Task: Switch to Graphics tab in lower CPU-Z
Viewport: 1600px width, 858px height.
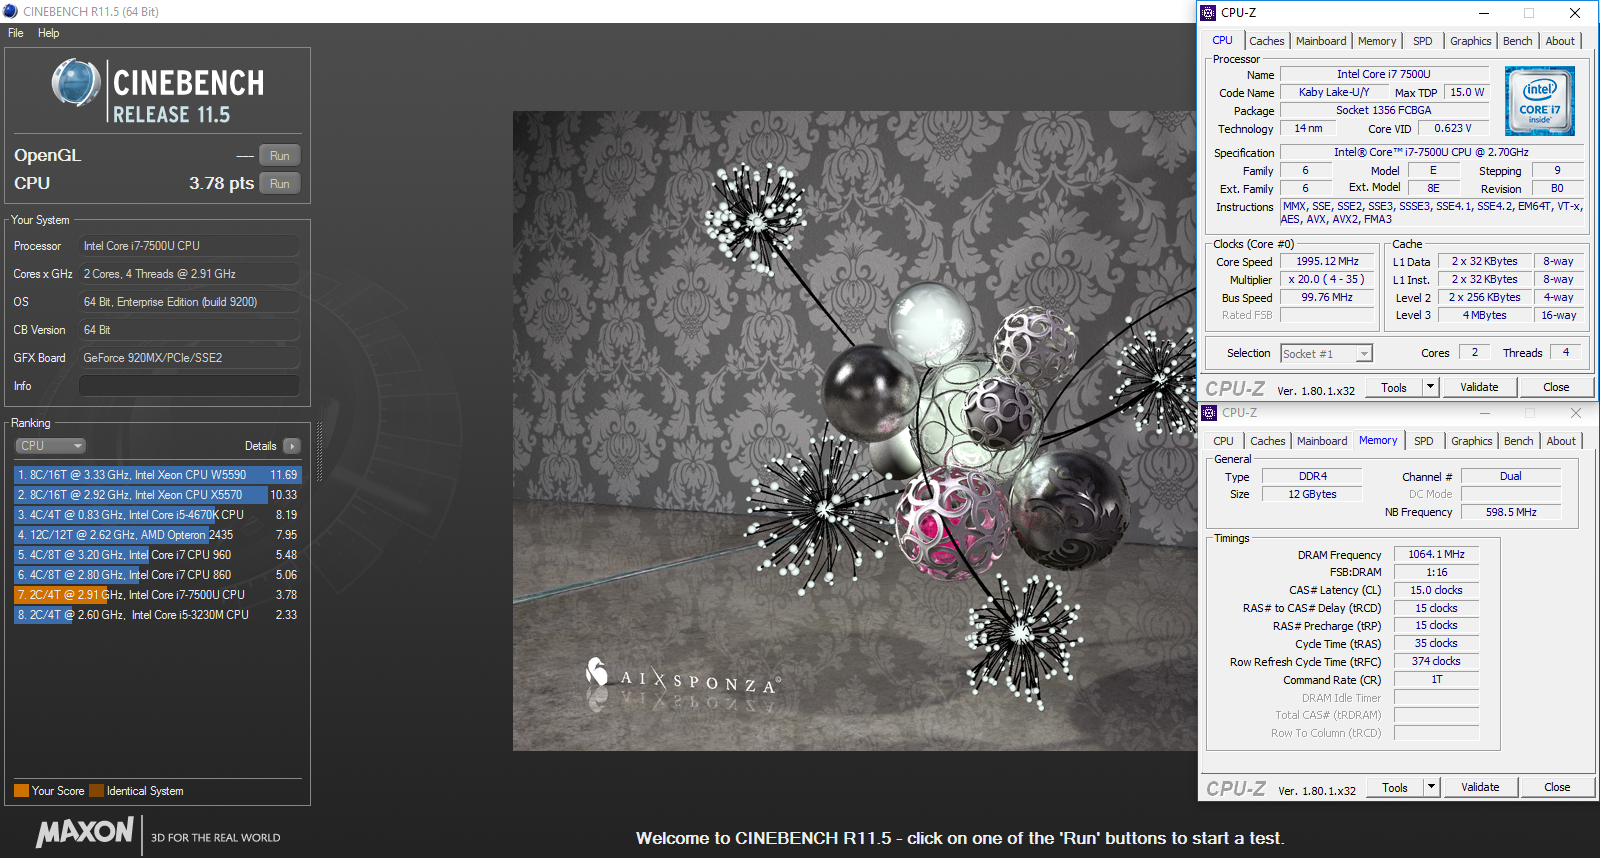Action: 1472,441
